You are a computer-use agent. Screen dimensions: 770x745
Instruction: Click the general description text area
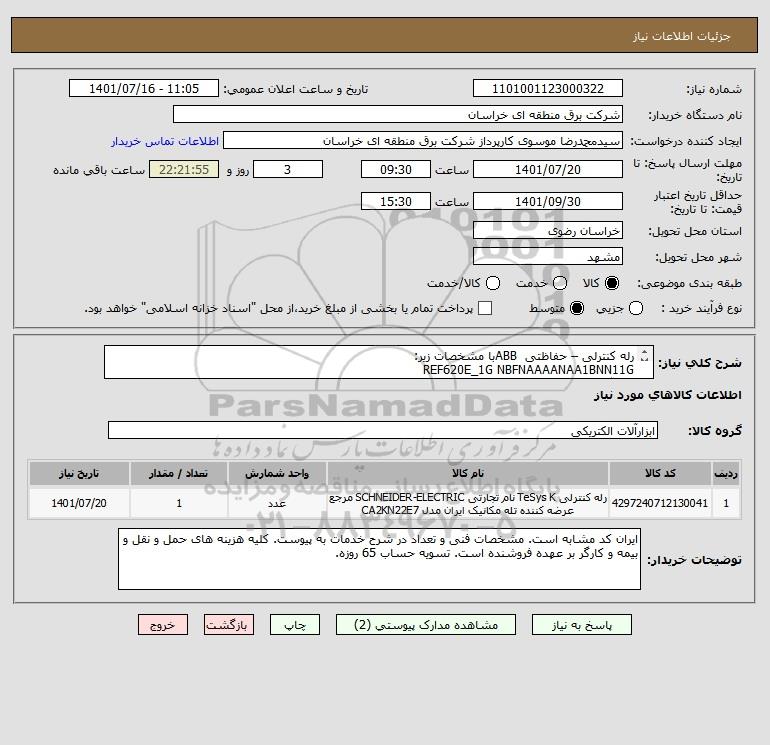tap(379, 362)
